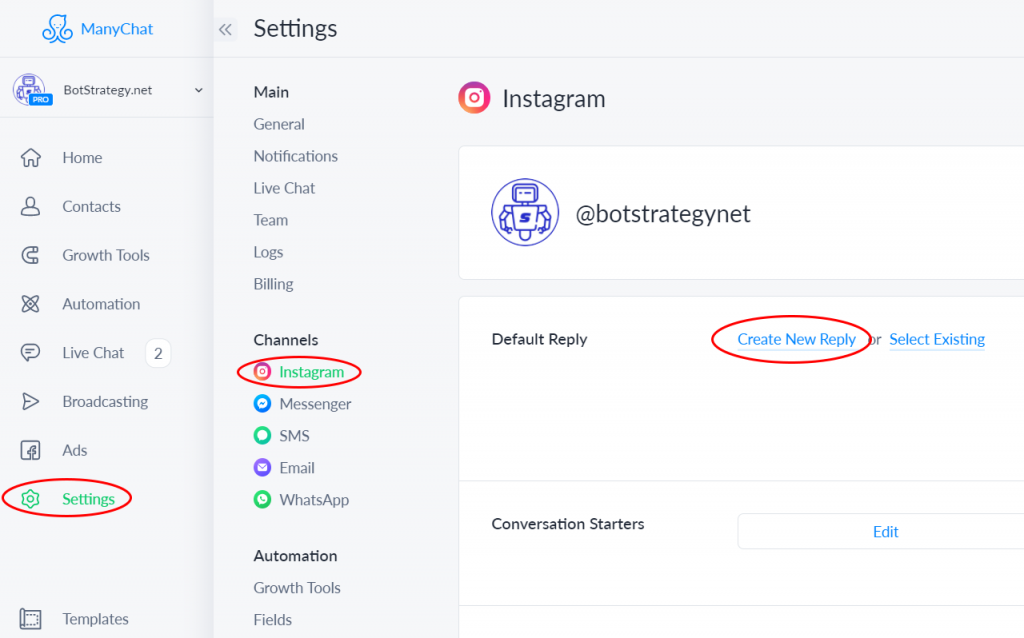Click the Automation atom icon
Viewport: 1024px width, 638px height.
[x=31, y=304]
